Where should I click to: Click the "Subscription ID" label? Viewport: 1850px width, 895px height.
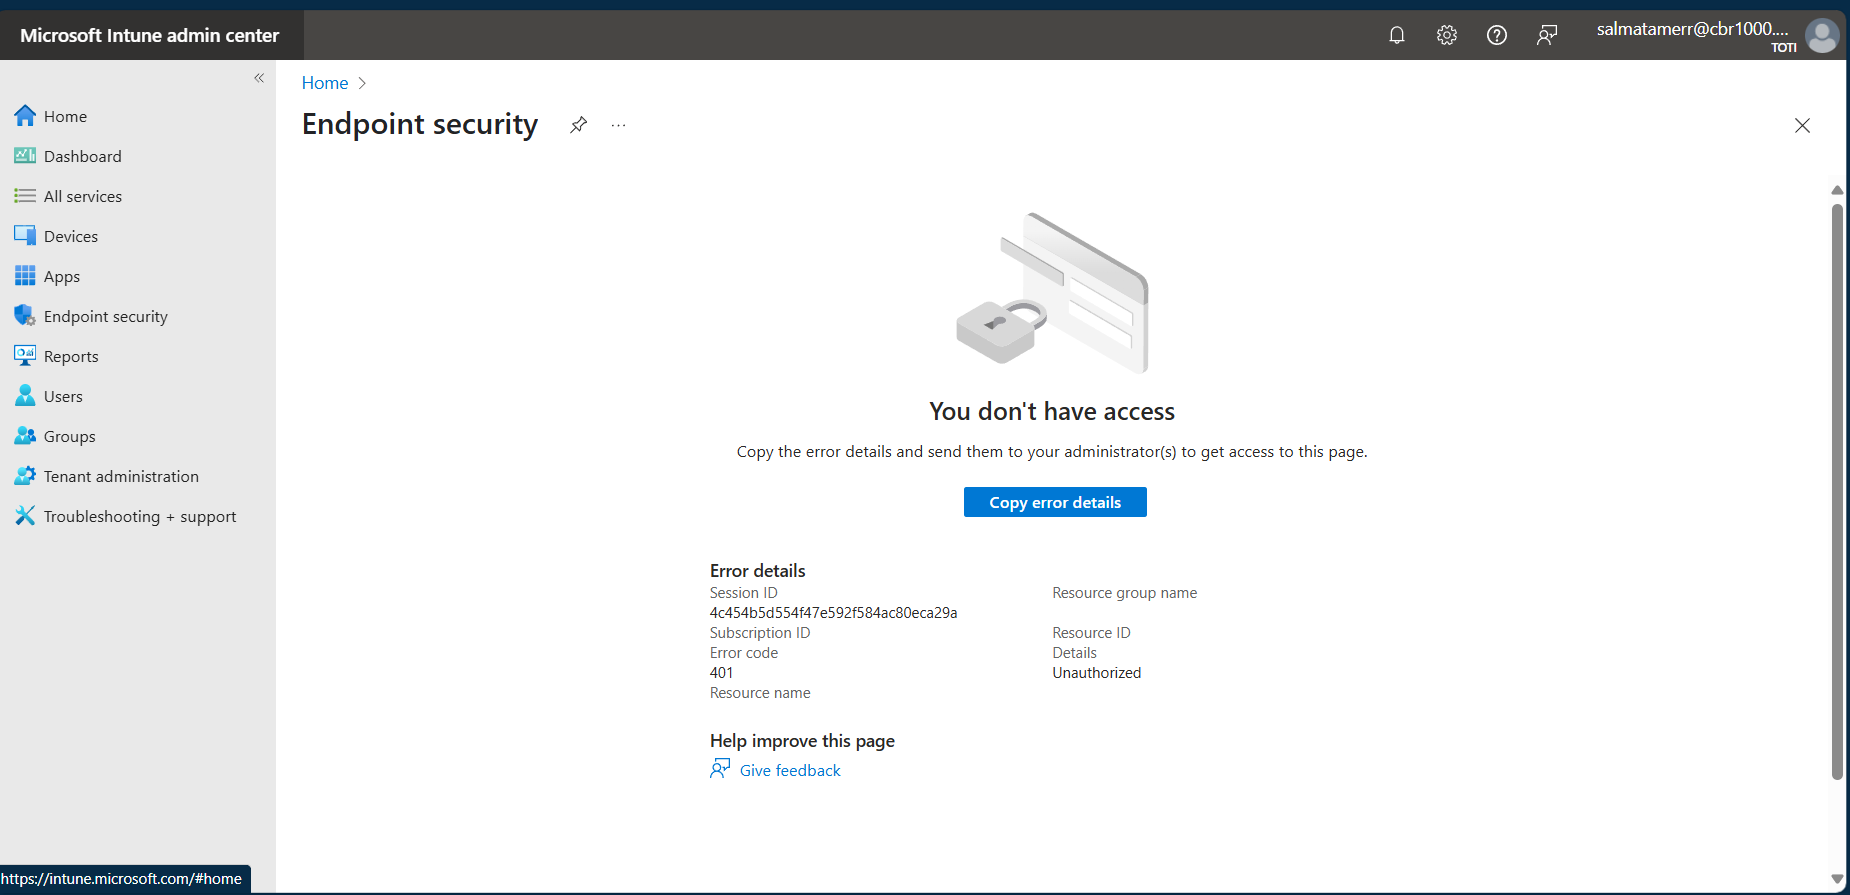[760, 633]
